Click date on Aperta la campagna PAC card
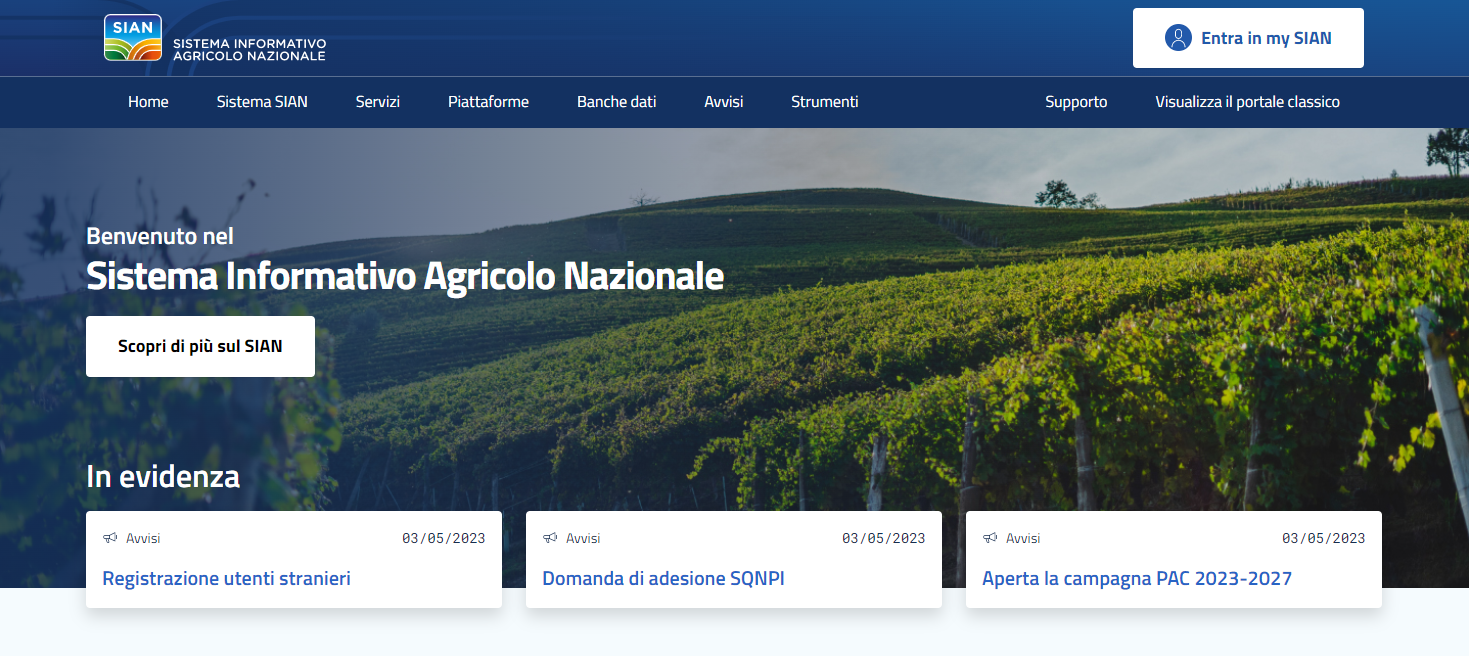The image size is (1469, 663). pos(1324,538)
